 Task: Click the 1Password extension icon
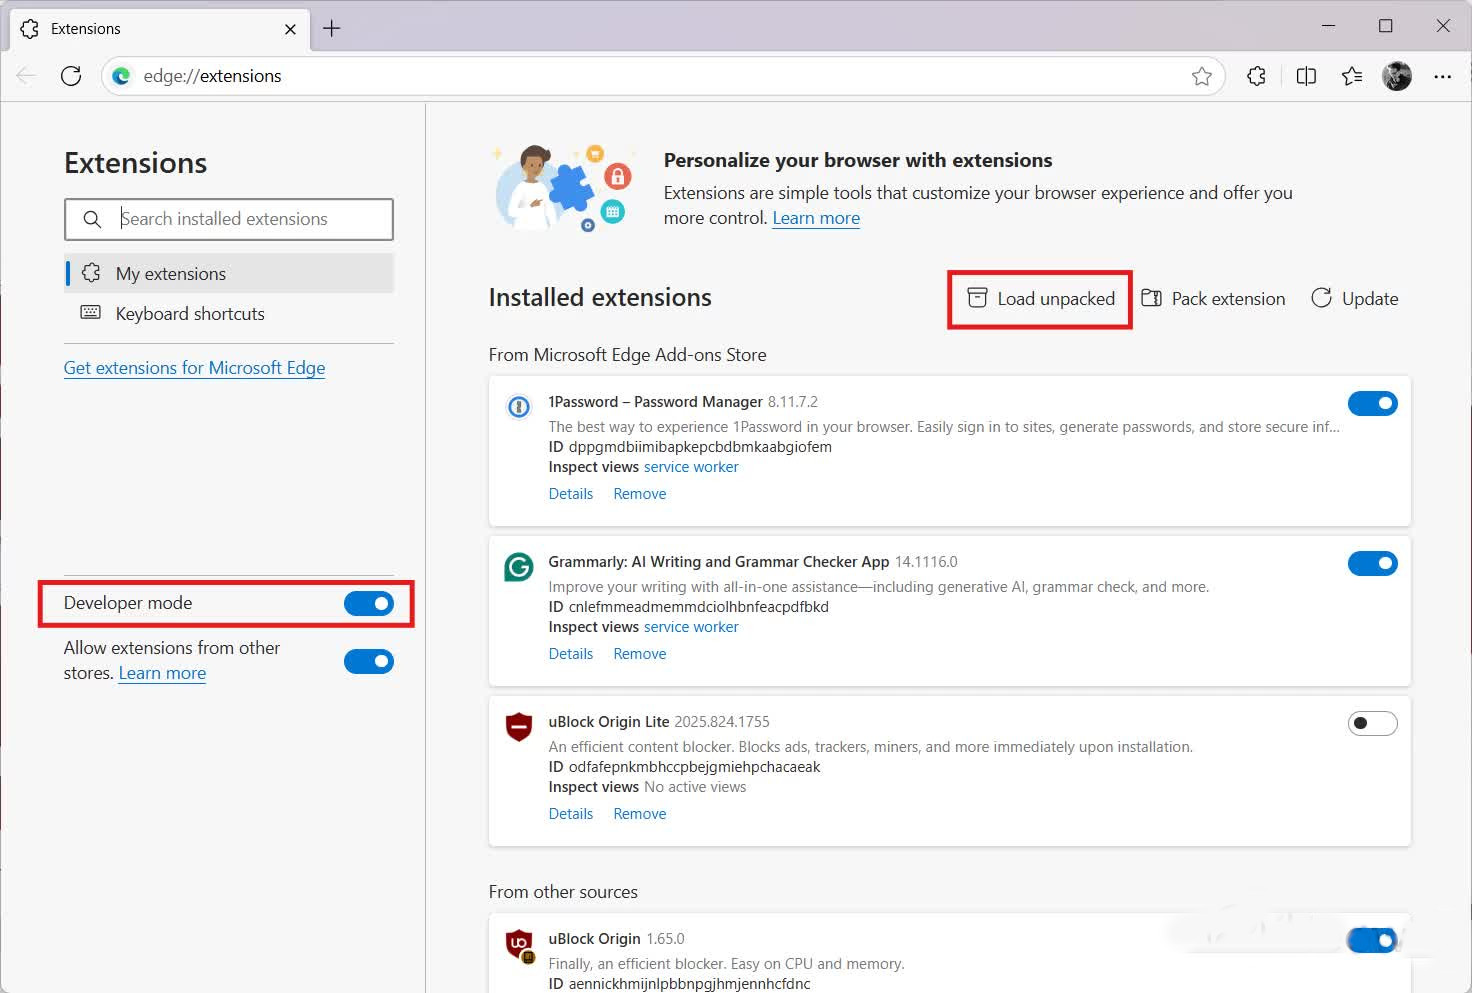coord(519,407)
